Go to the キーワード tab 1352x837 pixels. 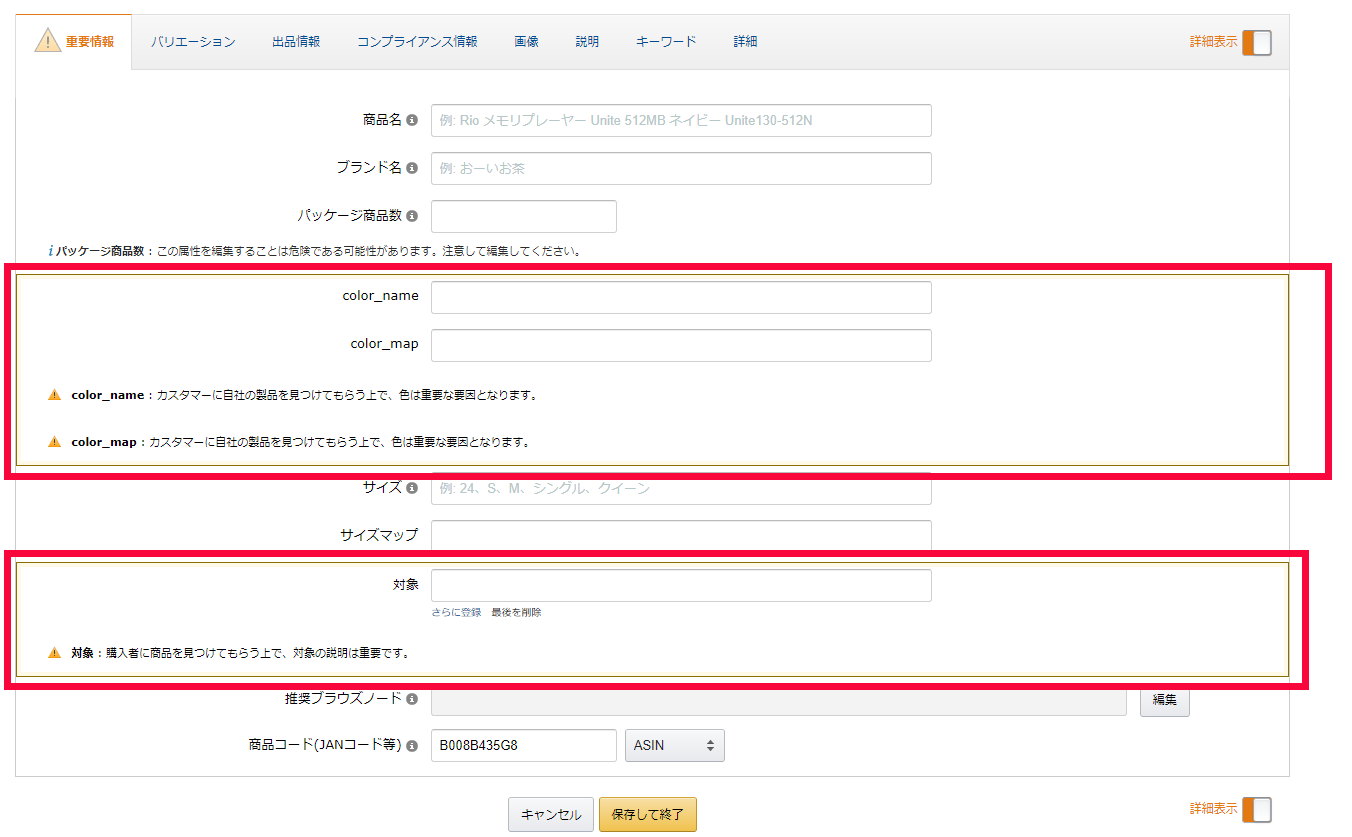666,42
